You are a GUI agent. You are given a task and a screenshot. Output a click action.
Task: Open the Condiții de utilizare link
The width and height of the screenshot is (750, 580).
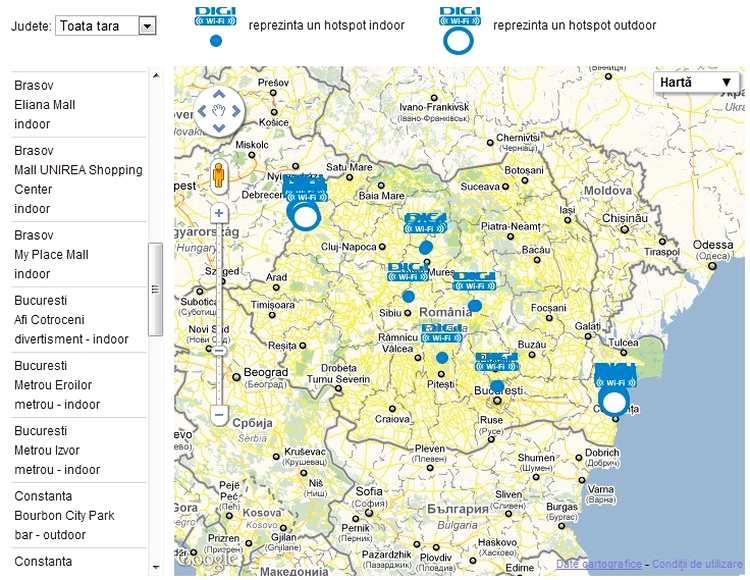[697, 564]
